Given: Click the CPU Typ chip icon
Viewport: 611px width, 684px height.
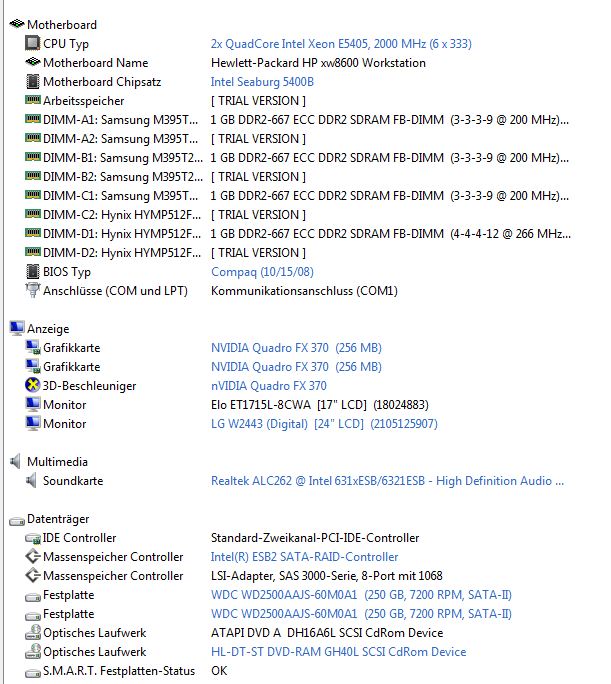Looking at the screenshot, I should click(32, 43).
